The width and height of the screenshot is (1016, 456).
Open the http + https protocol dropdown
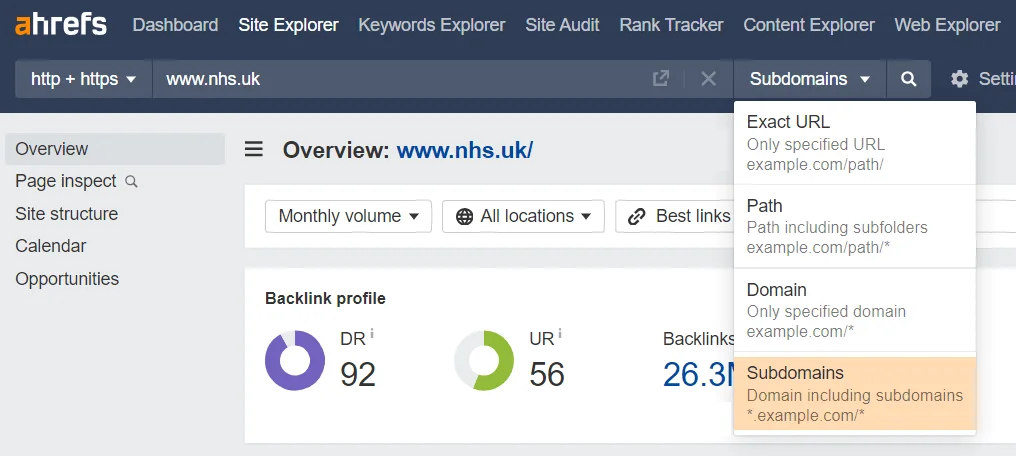84,79
